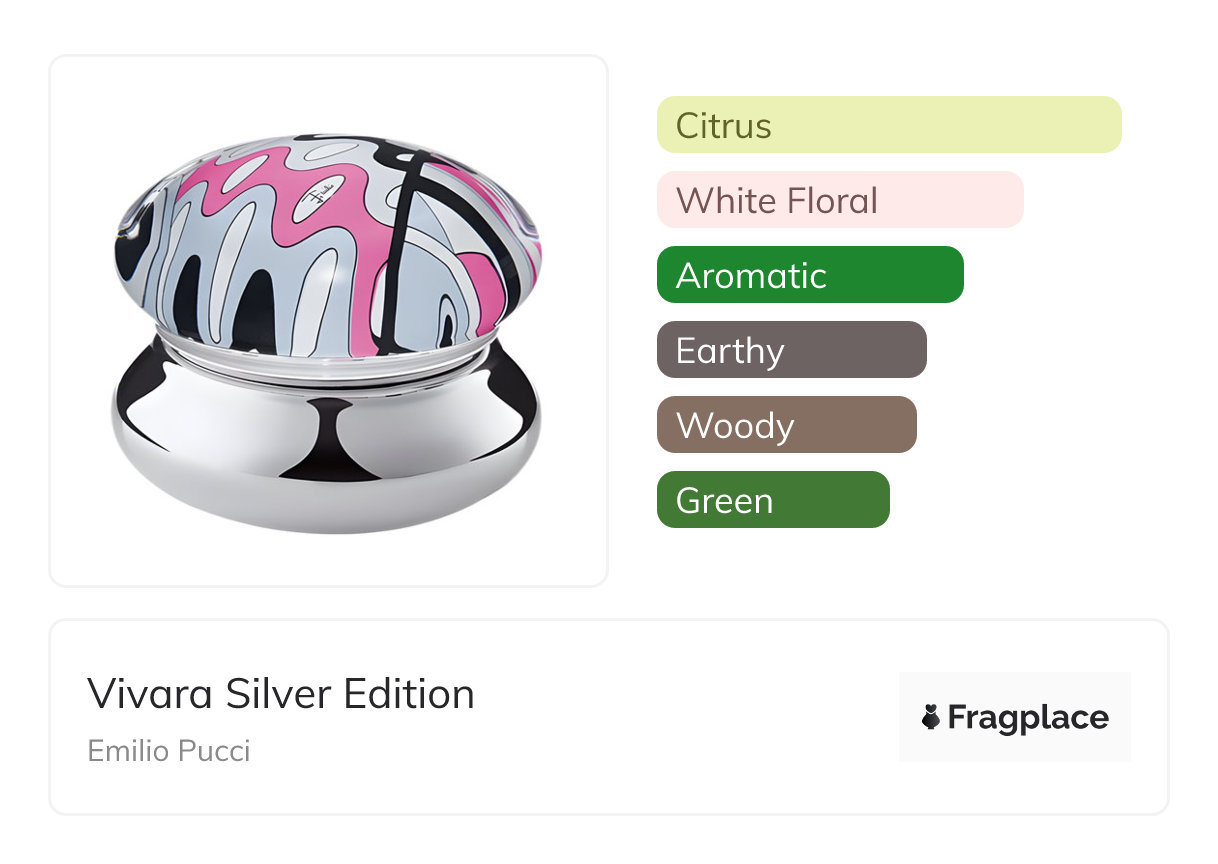Select the Green accord bar
This screenshot has height=864, width=1218.
pyautogui.click(x=772, y=500)
